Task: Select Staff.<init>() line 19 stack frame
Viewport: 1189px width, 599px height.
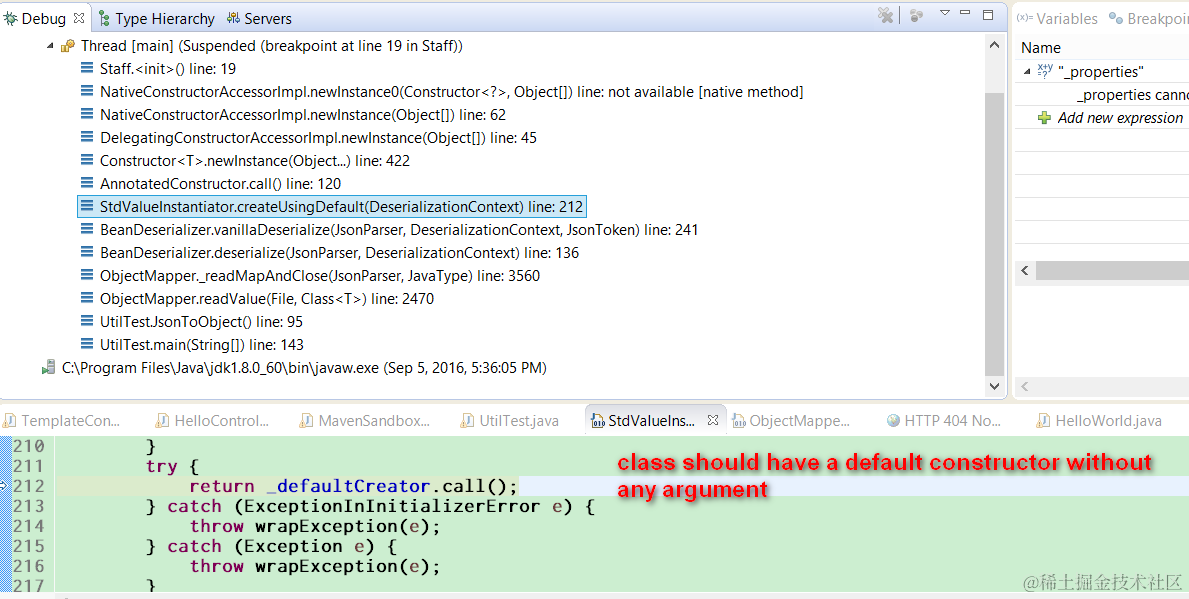Action: click(x=158, y=69)
